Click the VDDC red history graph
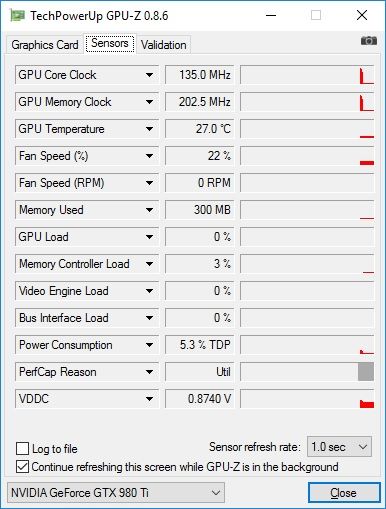 [307, 399]
